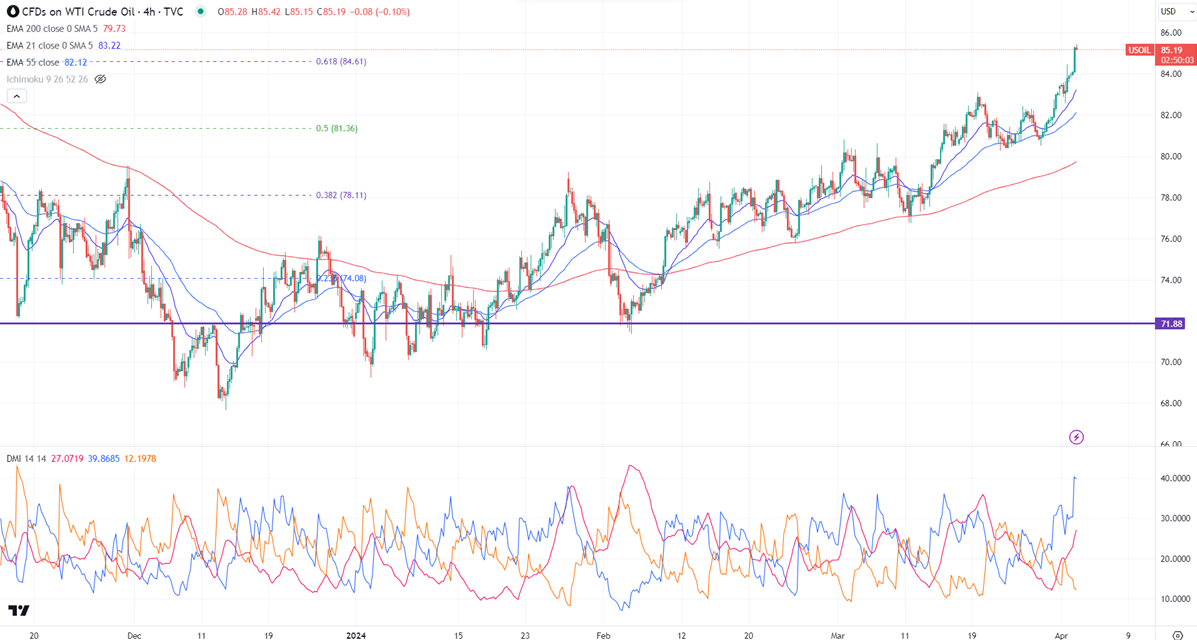Open the CFDs on WTI Crude Oil title
Screen dimensions: 1197x640
click(x=103, y=11)
